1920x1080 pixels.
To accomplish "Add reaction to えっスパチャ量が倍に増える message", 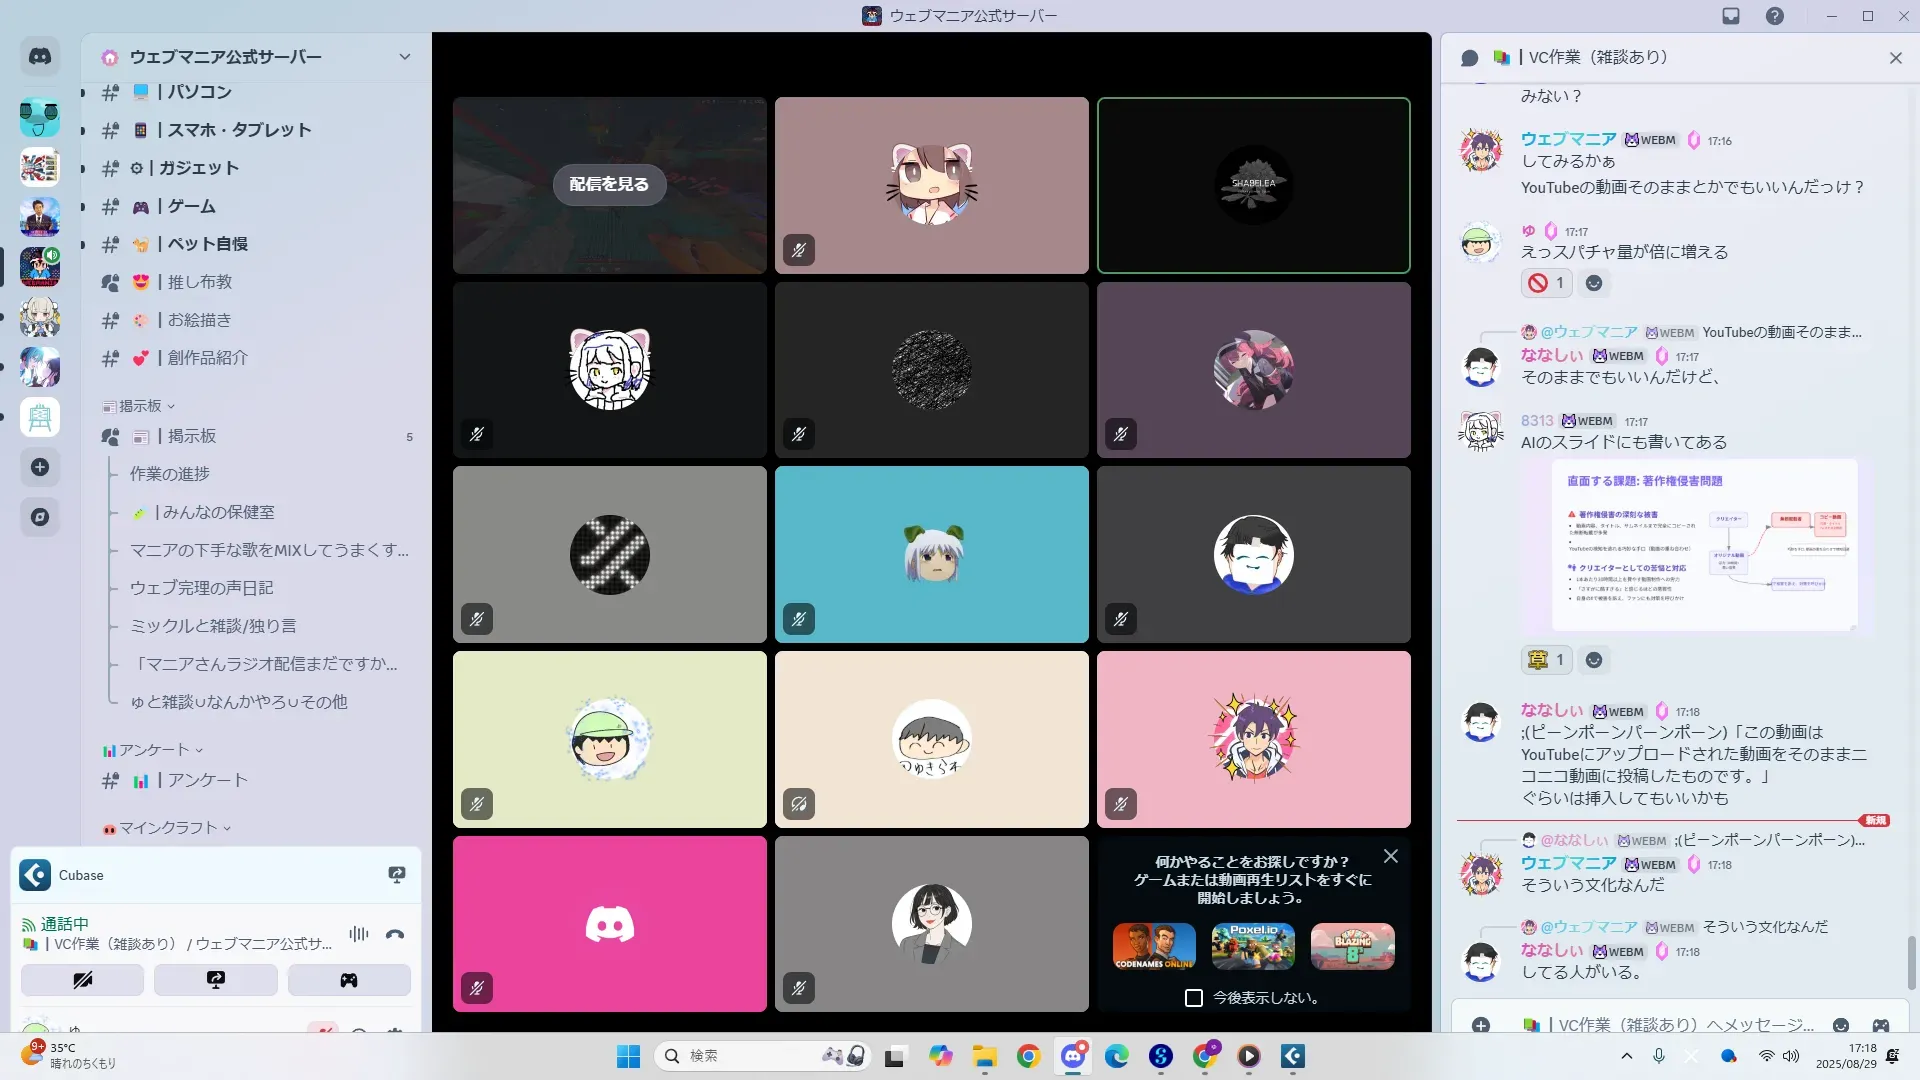I will point(1594,283).
